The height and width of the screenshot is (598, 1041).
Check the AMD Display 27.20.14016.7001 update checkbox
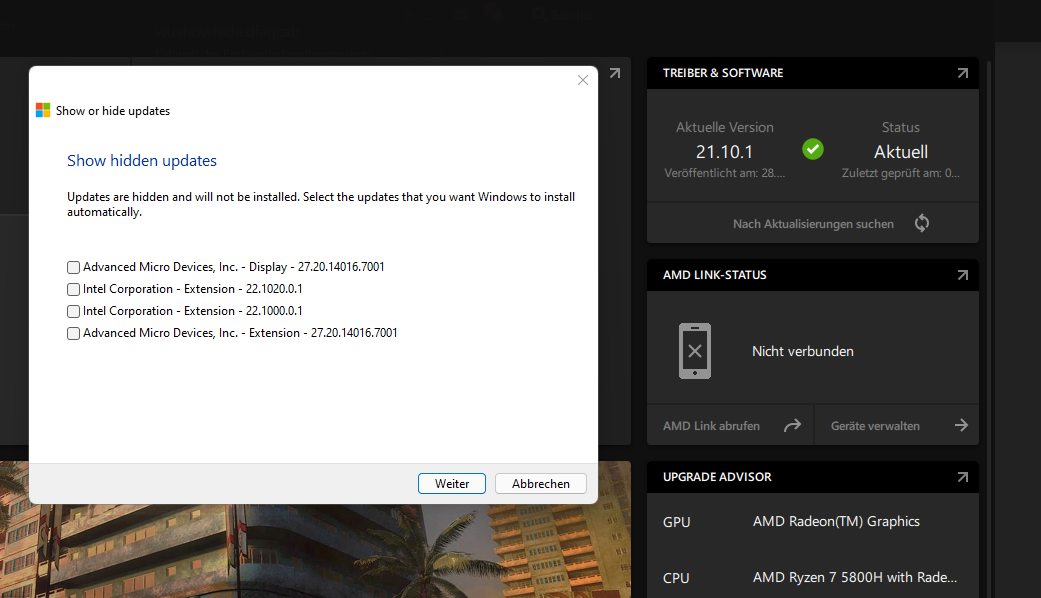pos(73,267)
